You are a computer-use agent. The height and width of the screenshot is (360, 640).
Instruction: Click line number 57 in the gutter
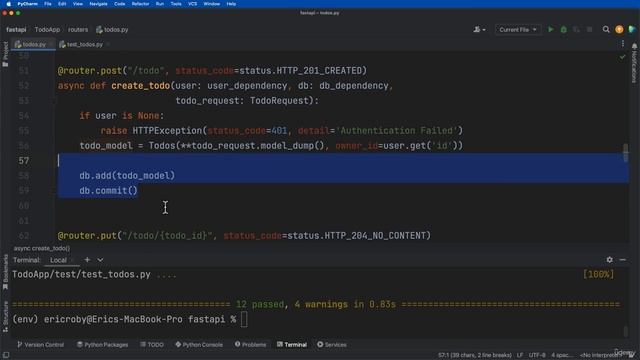click(24, 160)
